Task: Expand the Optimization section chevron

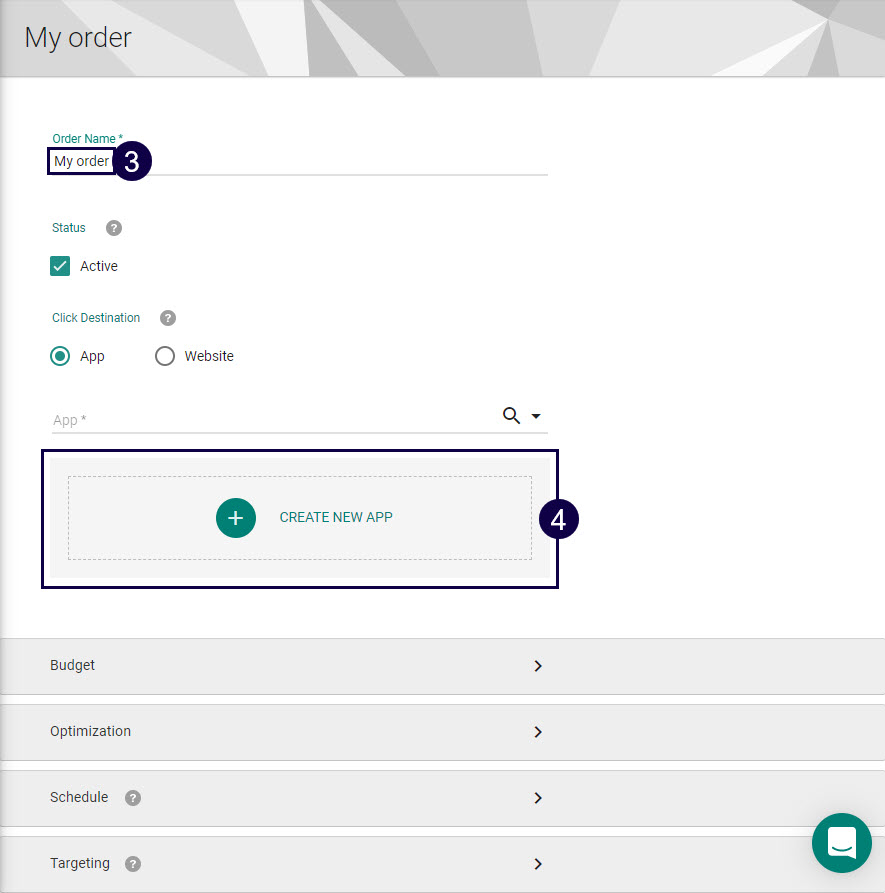Action: click(x=538, y=732)
